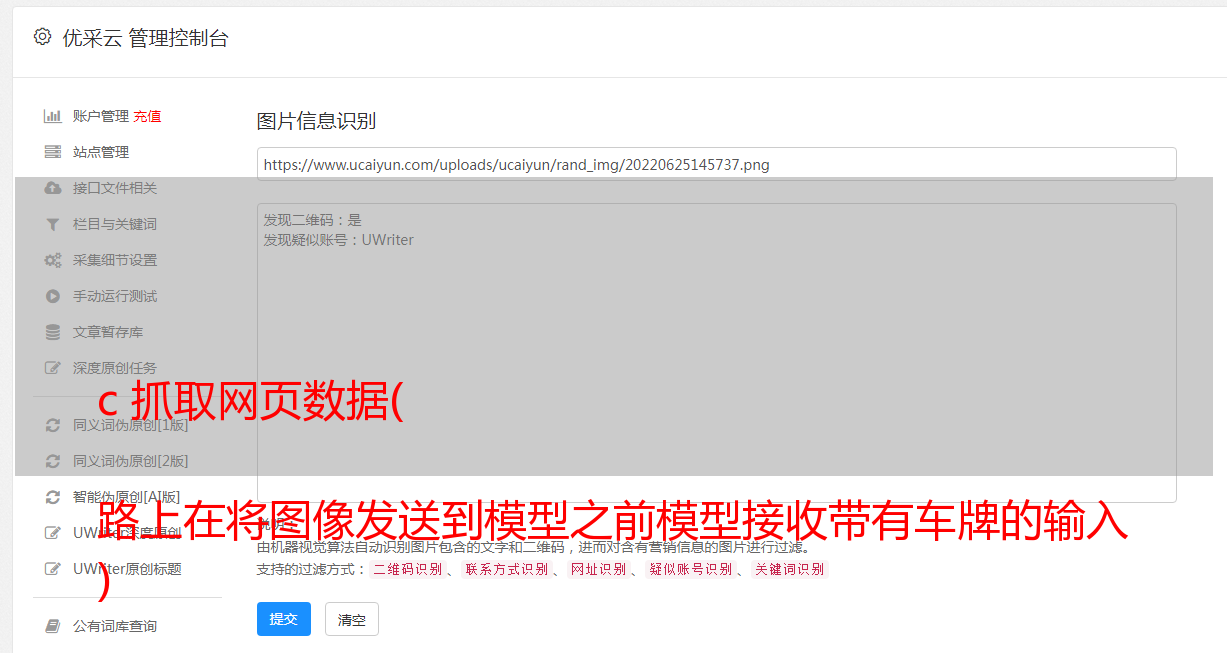Open 采集细节设置 settings page
The image size is (1227, 653).
point(115,260)
